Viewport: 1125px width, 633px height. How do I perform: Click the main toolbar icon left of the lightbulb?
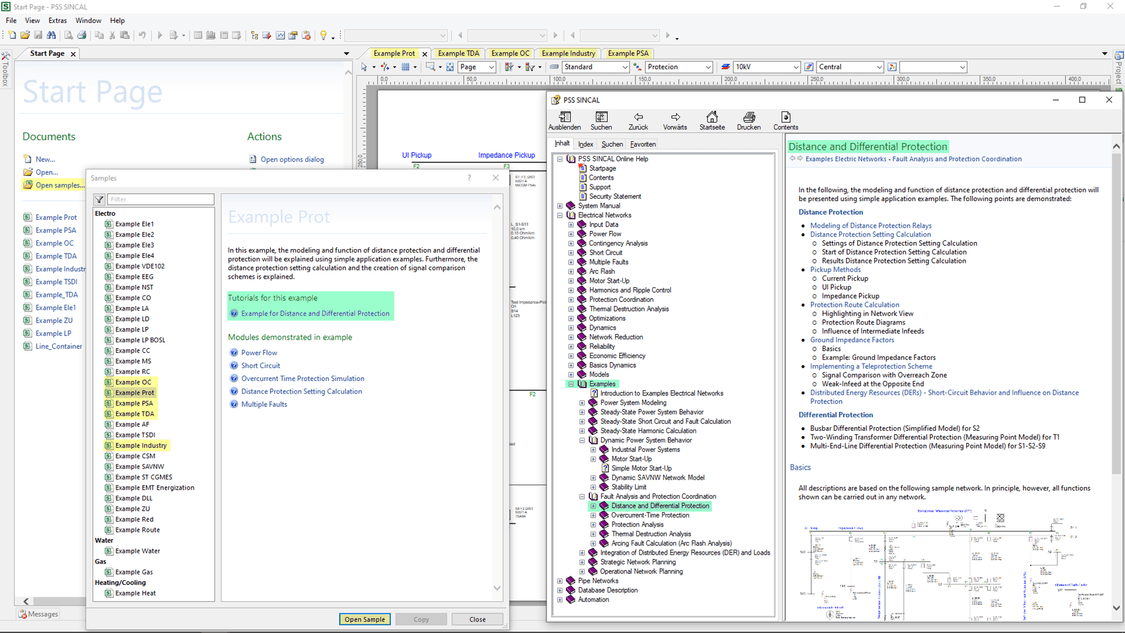306,35
